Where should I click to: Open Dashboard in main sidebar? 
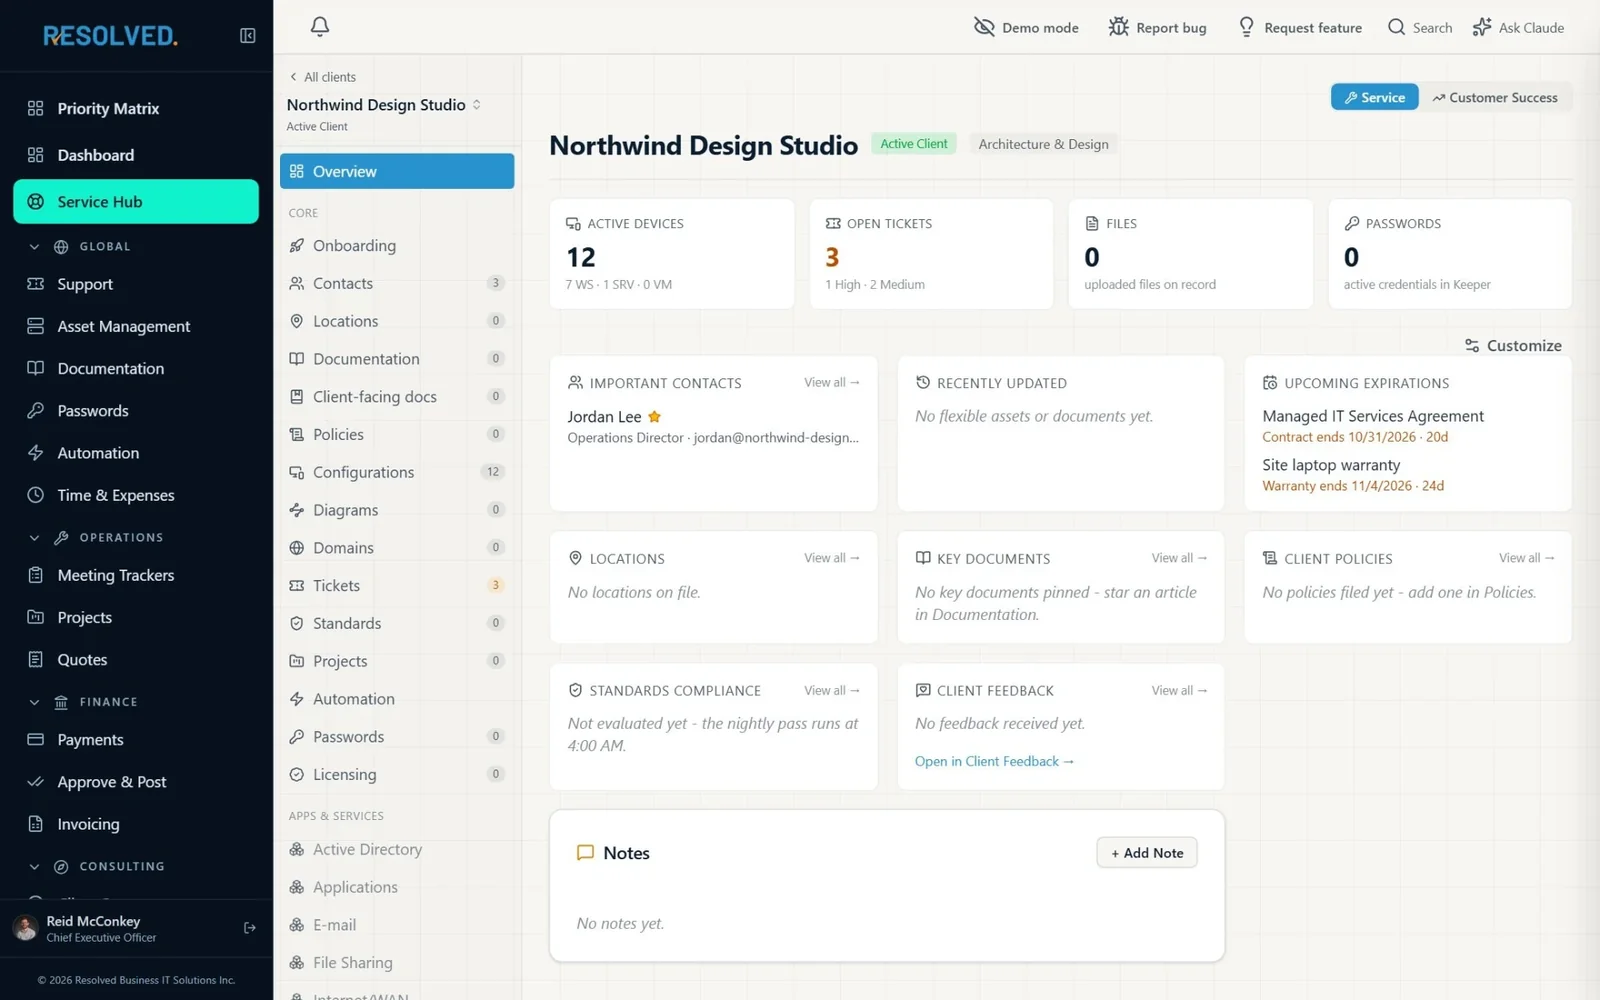136,155
